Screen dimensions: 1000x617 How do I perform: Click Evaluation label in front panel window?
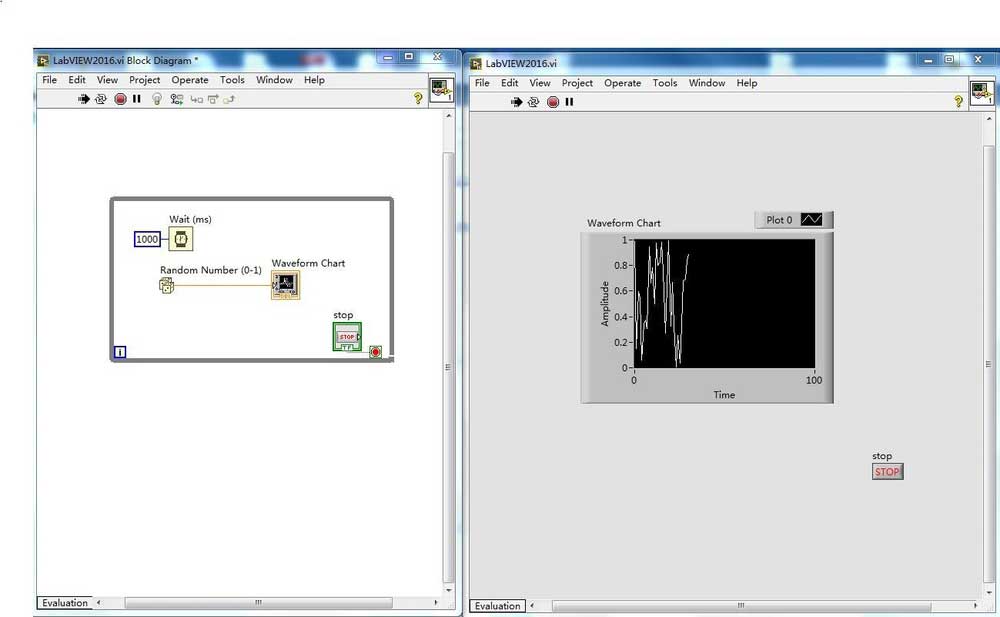(x=497, y=606)
